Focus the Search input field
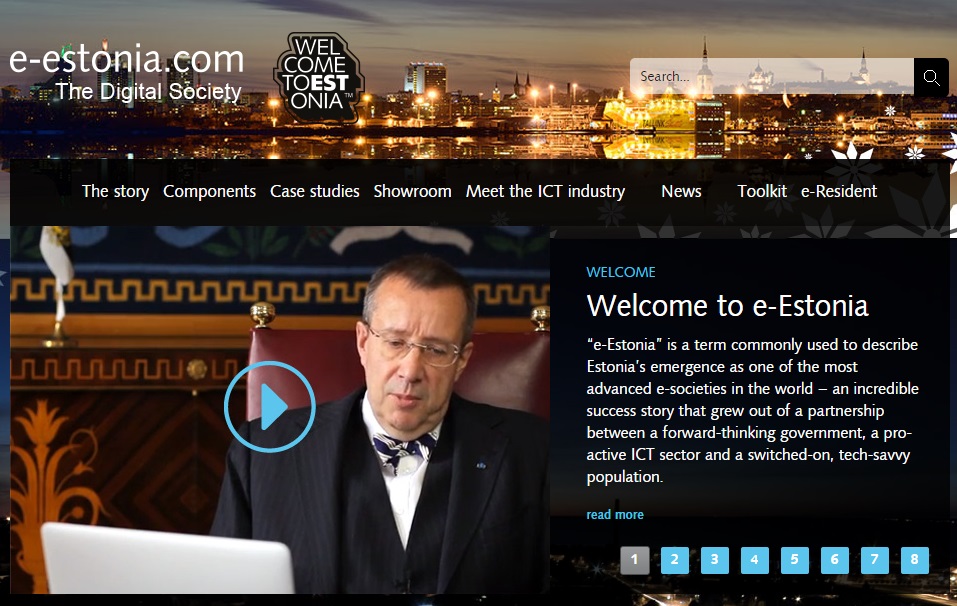957x606 pixels. click(x=772, y=76)
